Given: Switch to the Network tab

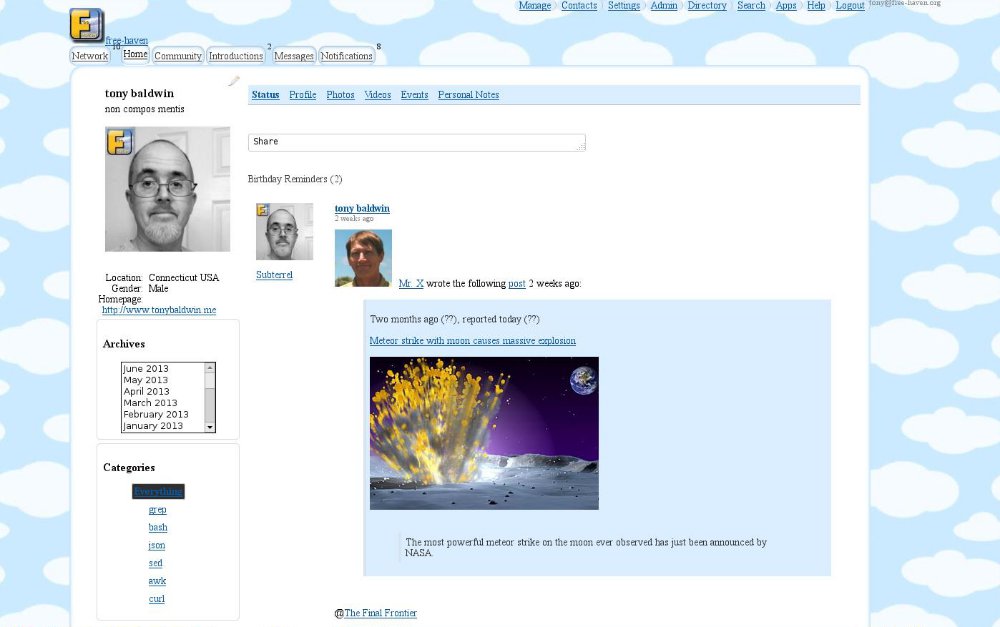Looking at the screenshot, I should (x=90, y=56).
